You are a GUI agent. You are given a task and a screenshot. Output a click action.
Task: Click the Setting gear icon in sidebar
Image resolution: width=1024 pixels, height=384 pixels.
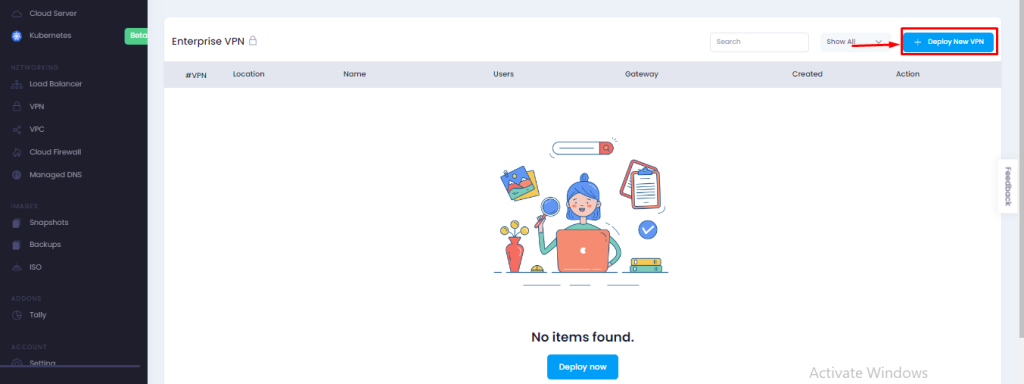pos(17,363)
